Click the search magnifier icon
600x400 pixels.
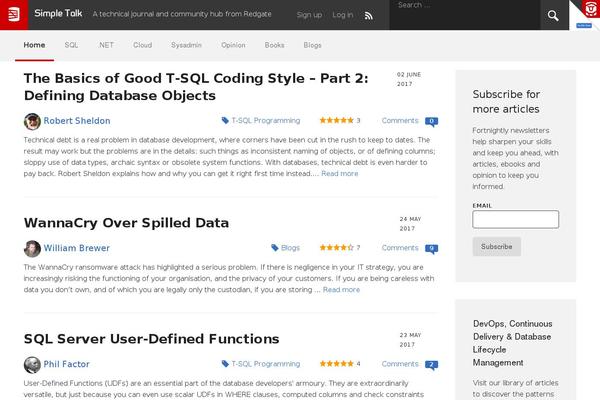(x=553, y=15)
